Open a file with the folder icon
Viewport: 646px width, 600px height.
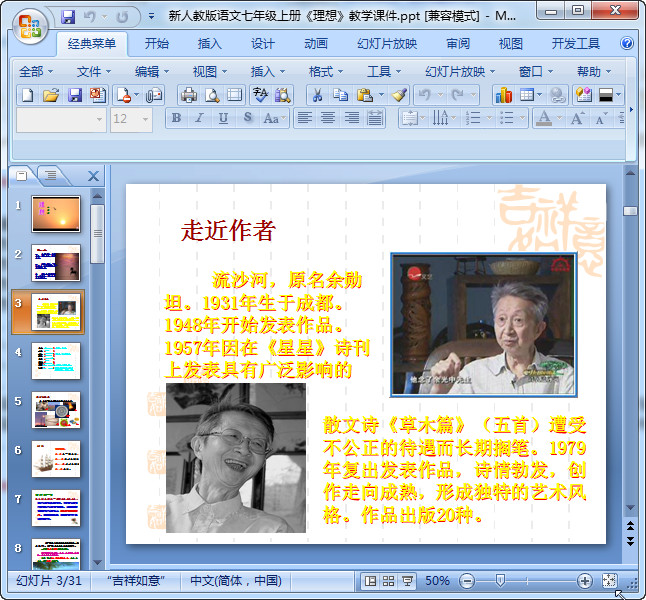point(51,95)
